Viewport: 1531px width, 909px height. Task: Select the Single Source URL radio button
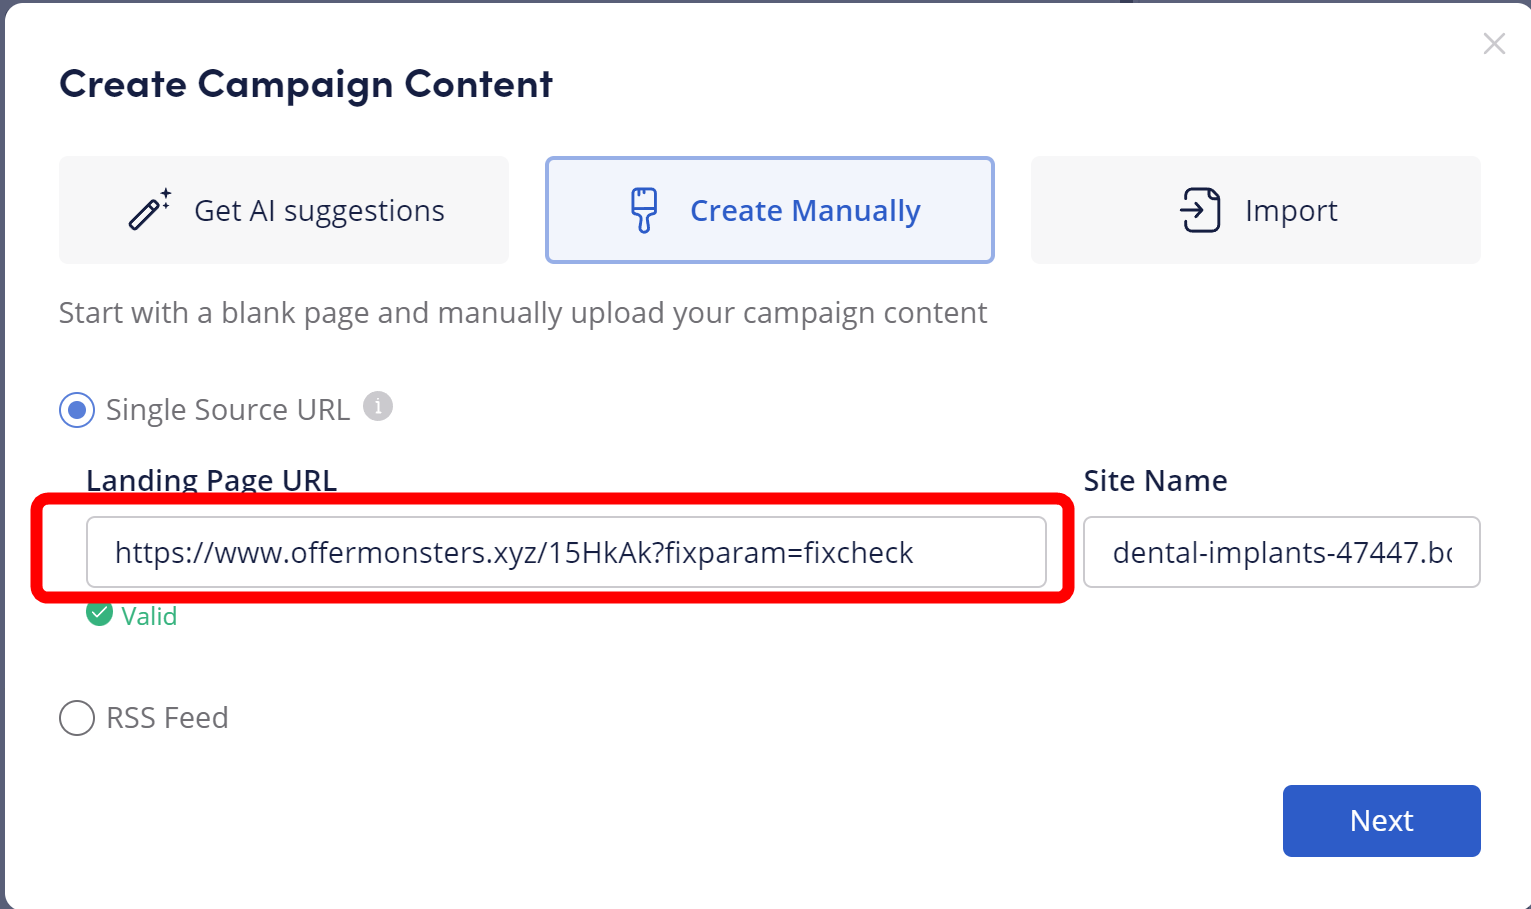[77, 410]
